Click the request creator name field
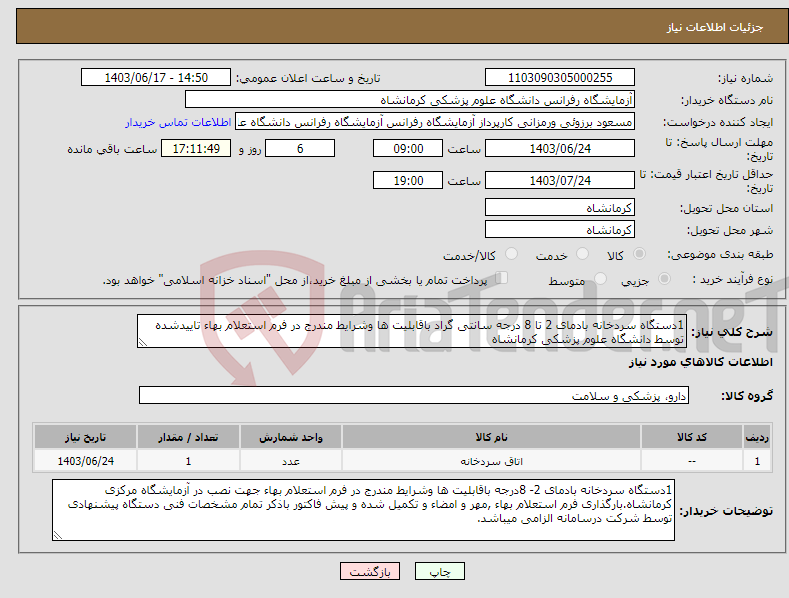Screen dimensions: 789x598 tap(435, 122)
